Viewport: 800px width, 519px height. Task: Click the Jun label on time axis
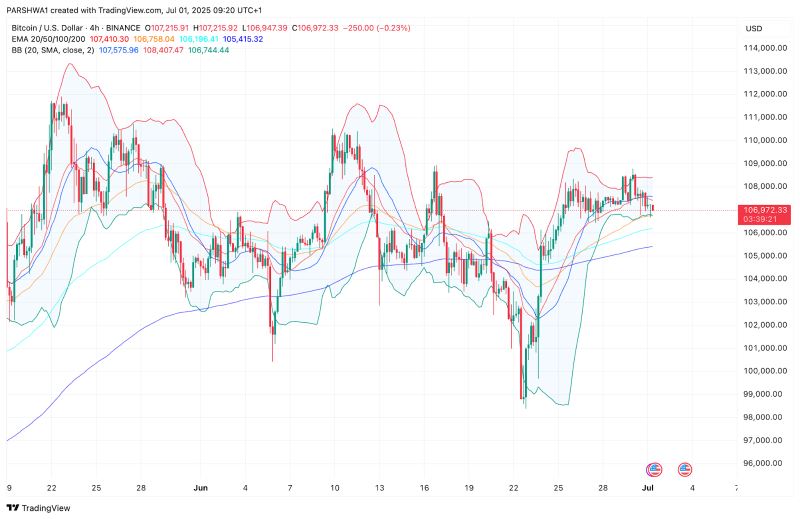(199, 489)
